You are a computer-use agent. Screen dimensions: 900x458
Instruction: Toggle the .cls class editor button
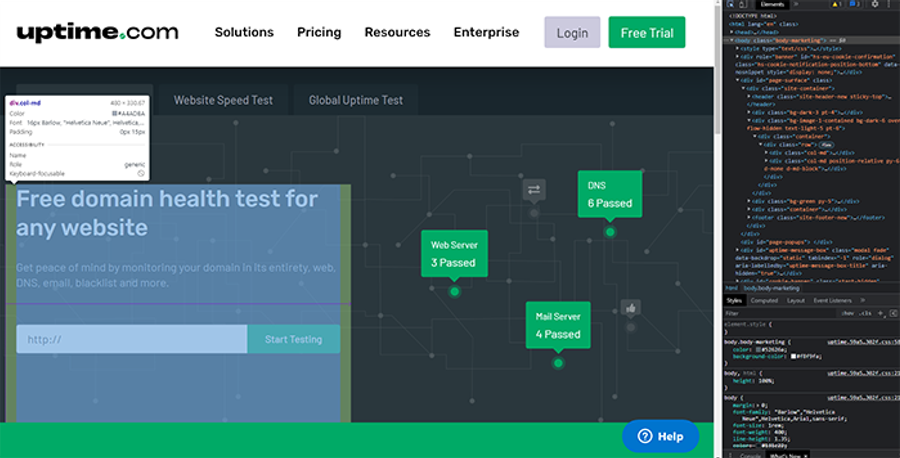point(864,313)
